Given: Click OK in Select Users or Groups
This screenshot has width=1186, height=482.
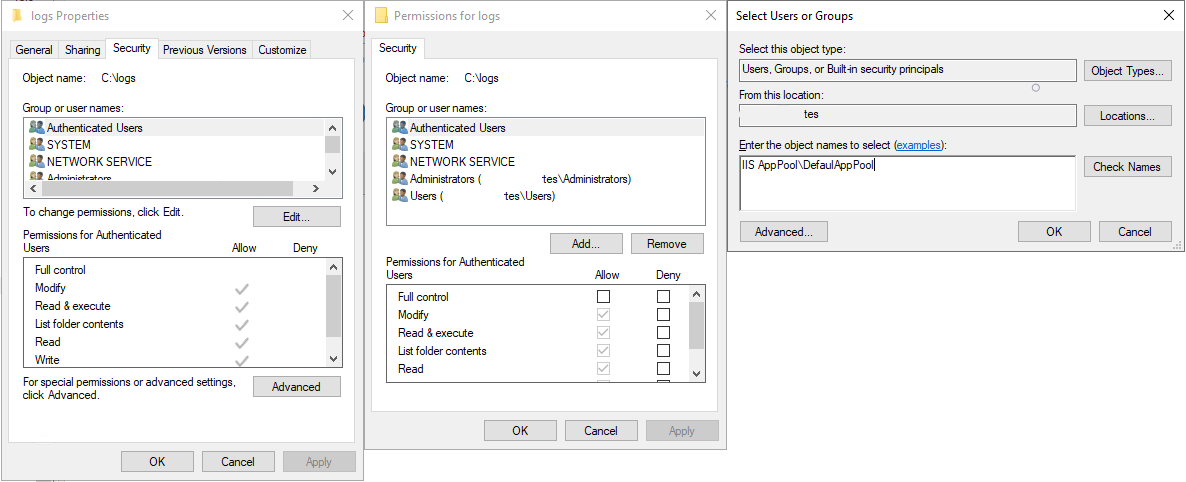Looking at the screenshot, I should [1054, 232].
